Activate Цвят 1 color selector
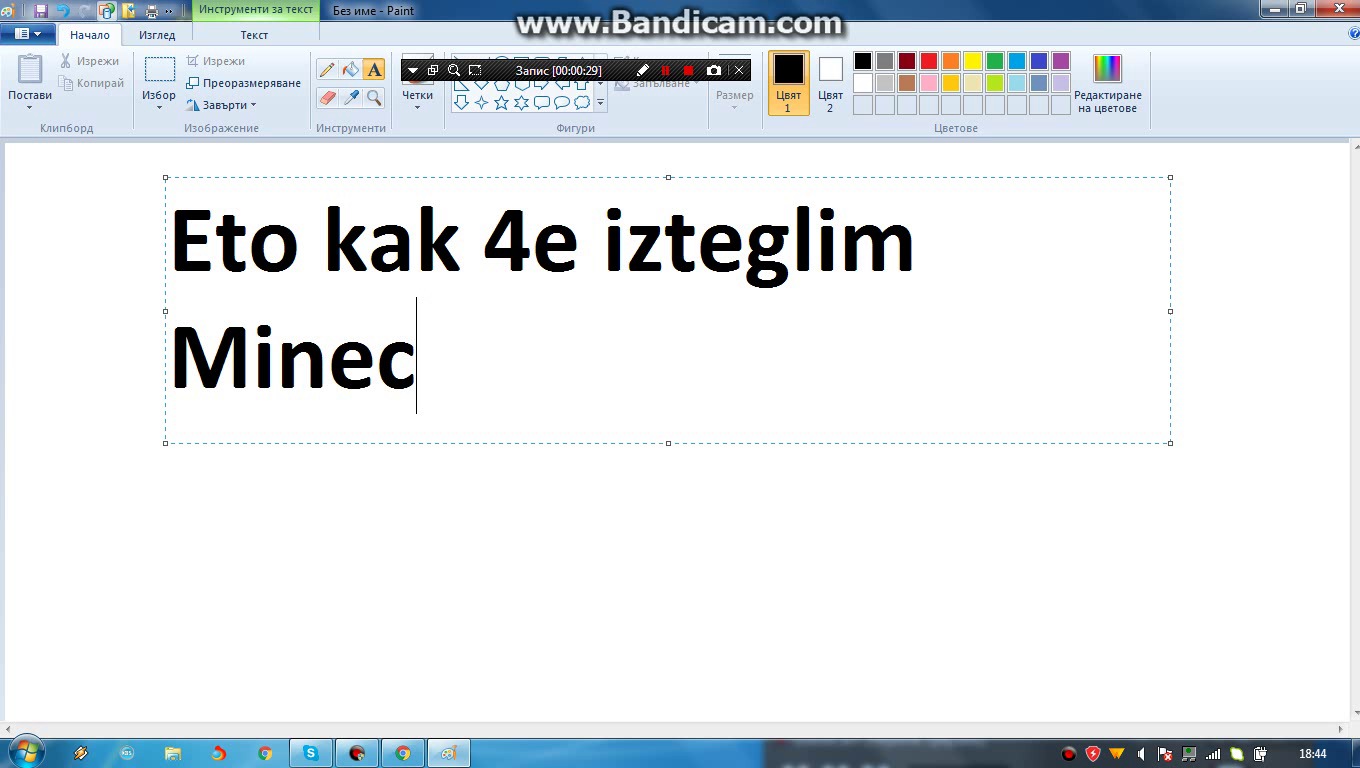 tap(788, 83)
